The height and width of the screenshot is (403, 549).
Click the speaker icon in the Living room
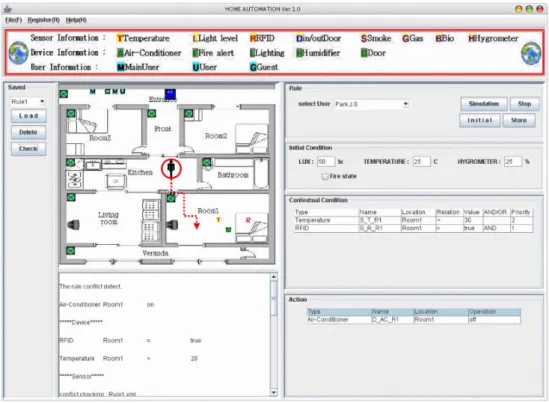[73, 224]
